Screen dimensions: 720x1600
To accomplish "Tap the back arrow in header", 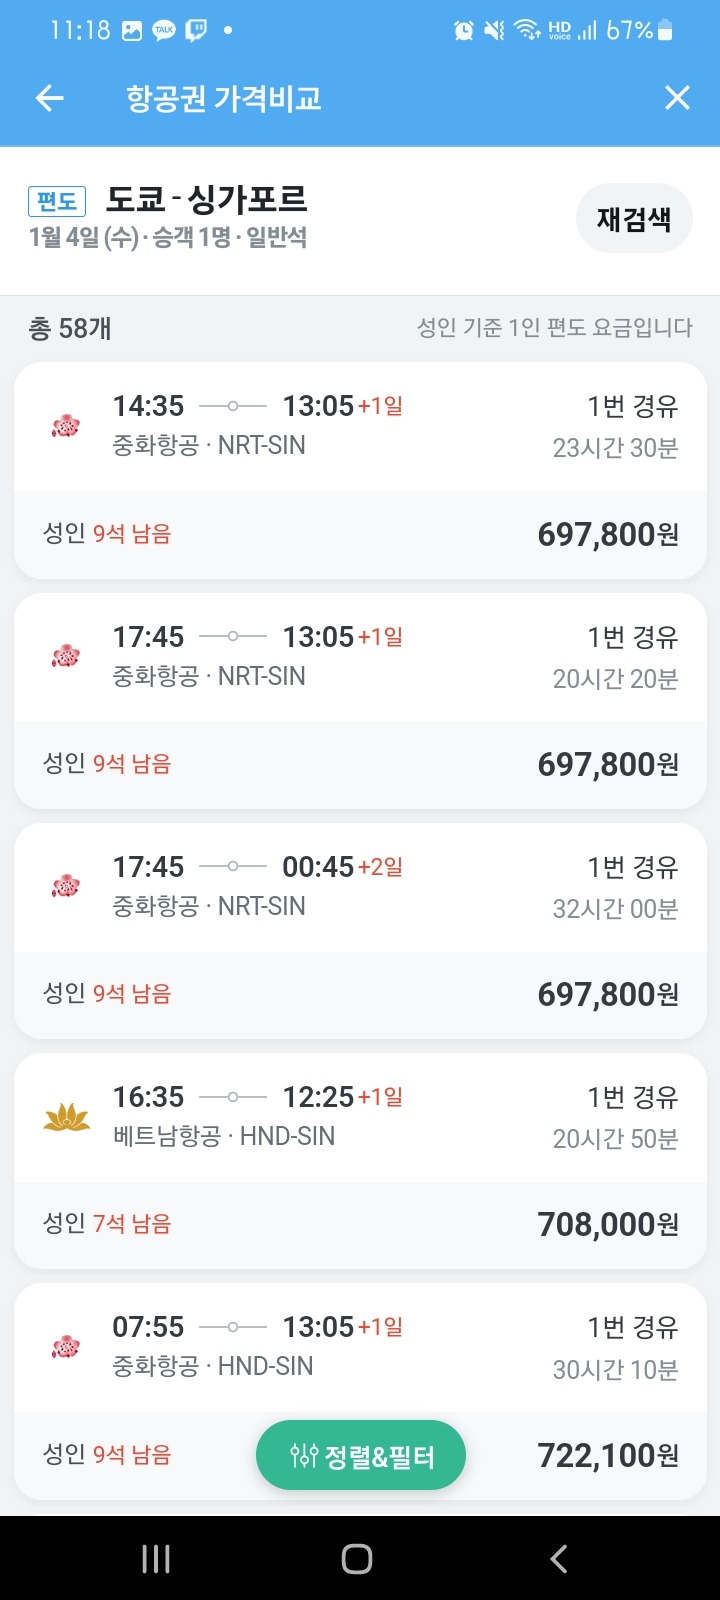I will pyautogui.click(x=49, y=98).
